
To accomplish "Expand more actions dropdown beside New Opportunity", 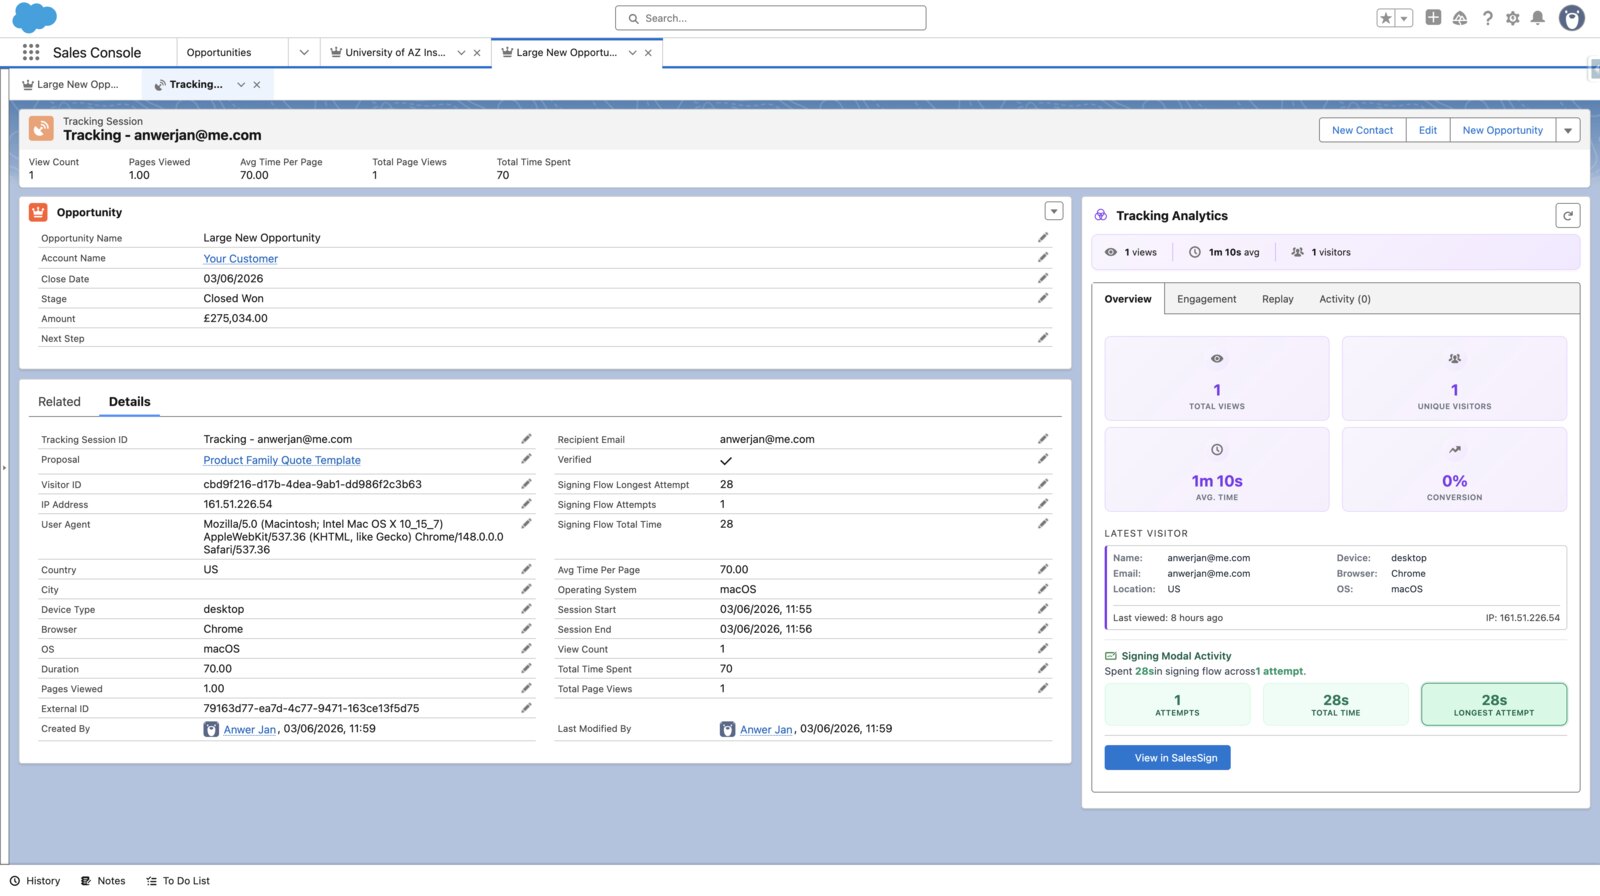I will [x=1568, y=130].
